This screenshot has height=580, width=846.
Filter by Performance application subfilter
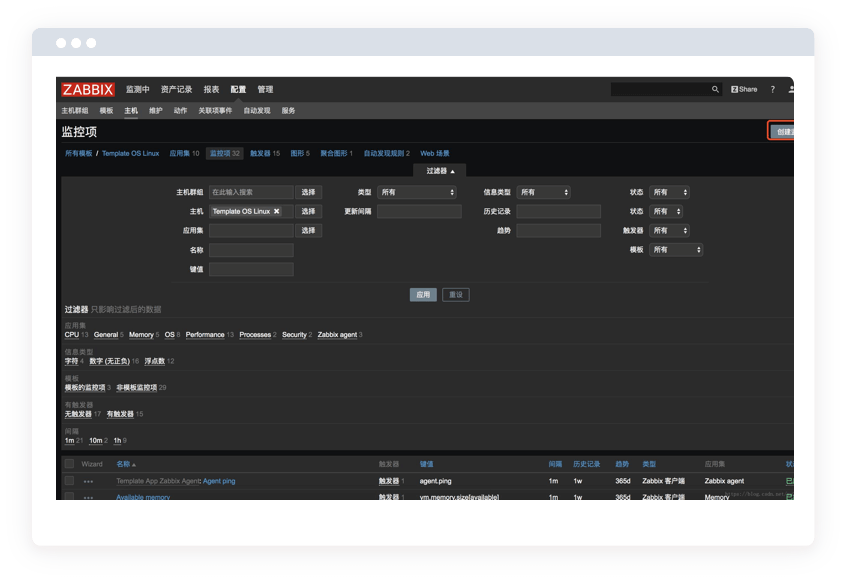click(x=205, y=335)
